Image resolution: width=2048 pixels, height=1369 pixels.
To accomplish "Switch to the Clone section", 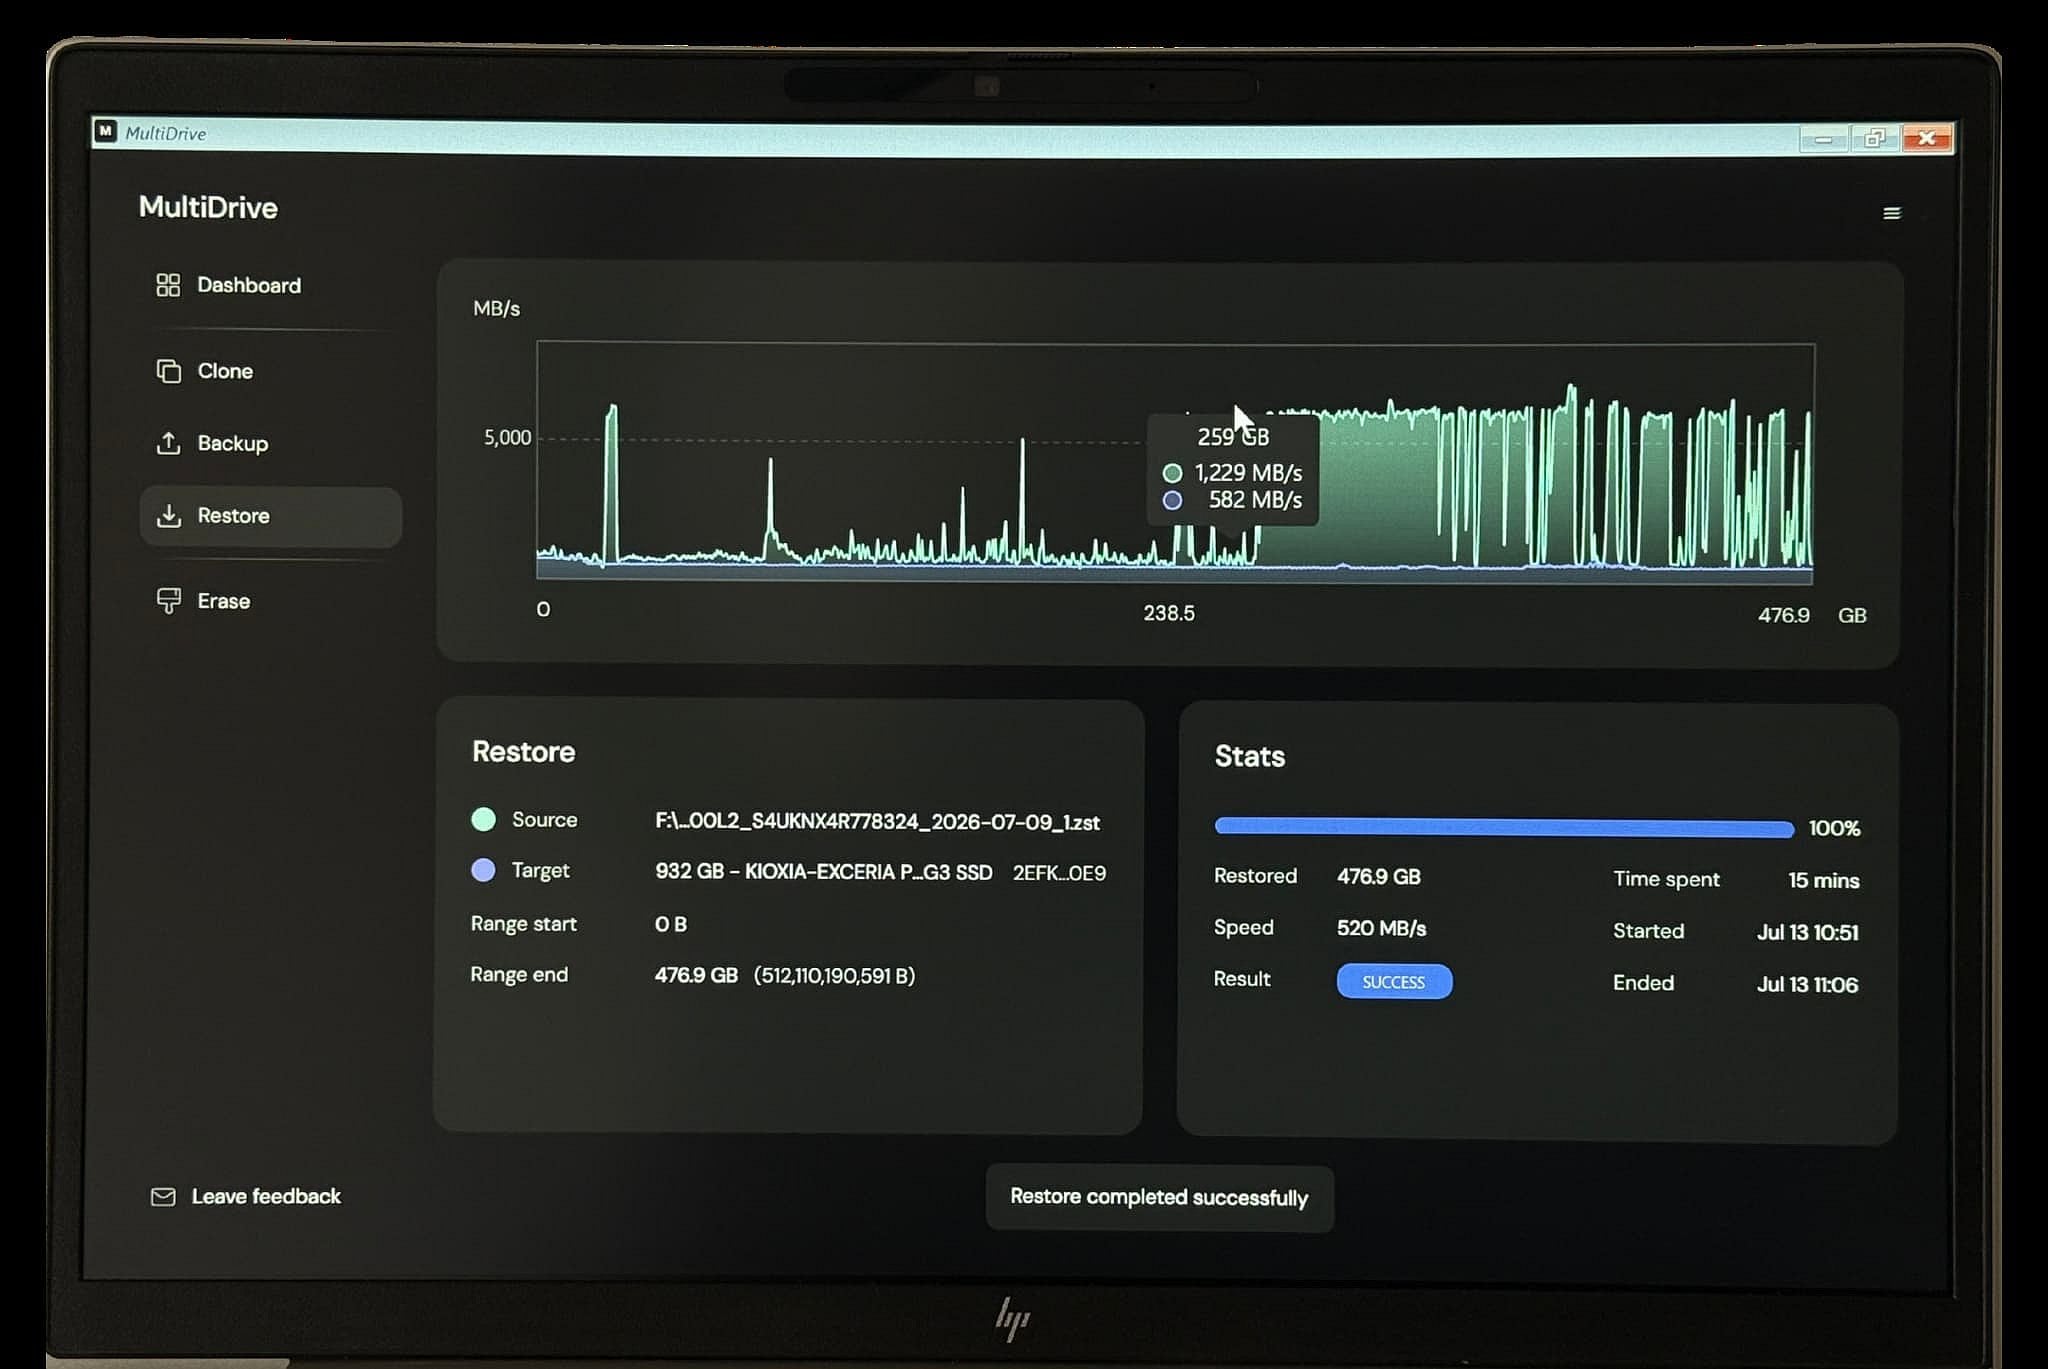I will point(225,371).
